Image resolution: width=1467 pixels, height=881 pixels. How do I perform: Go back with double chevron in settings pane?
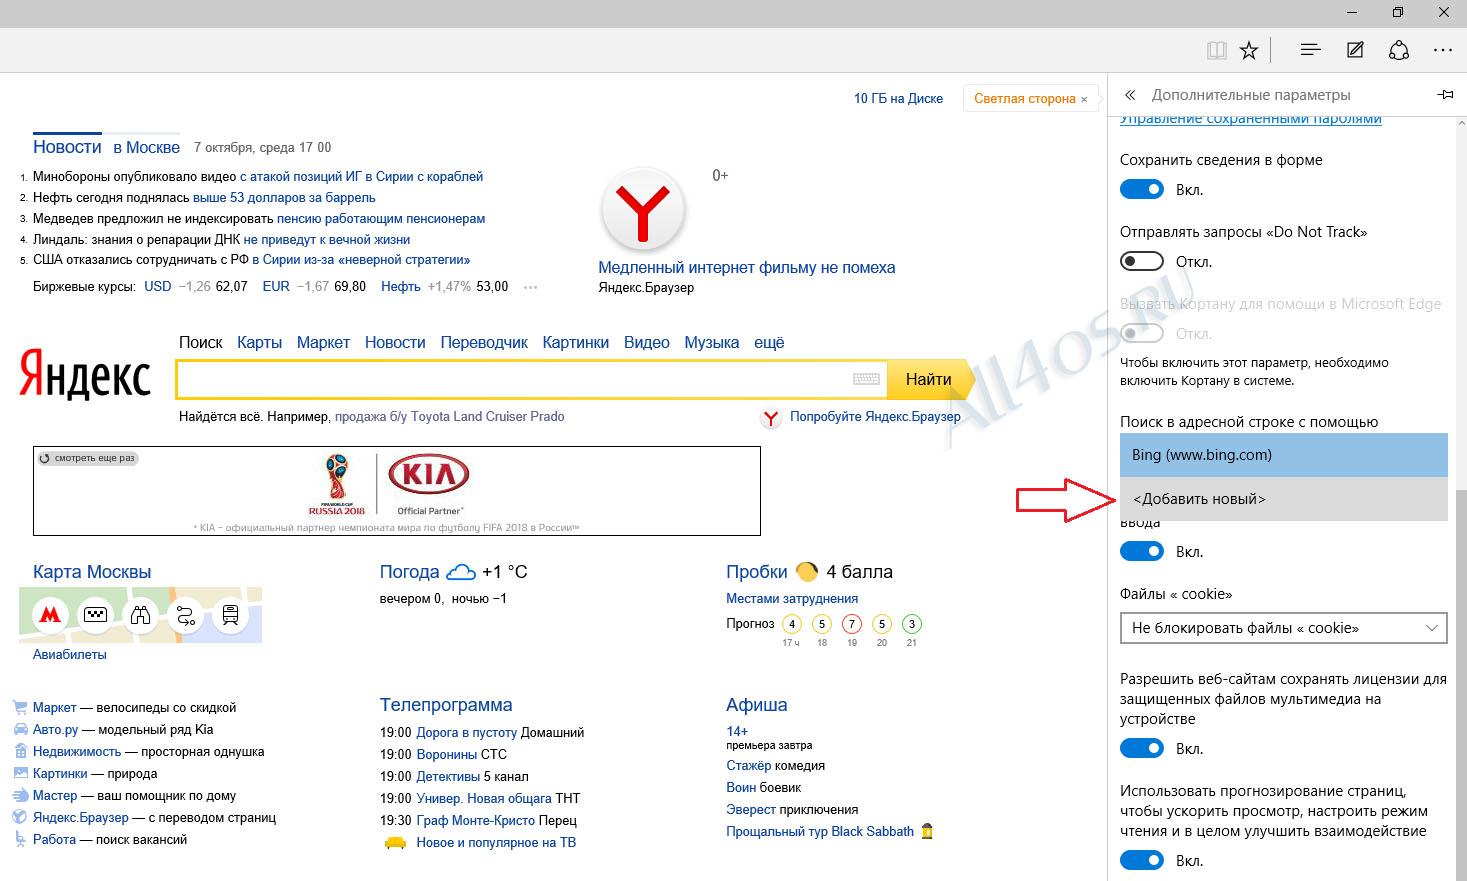pos(1130,95)
